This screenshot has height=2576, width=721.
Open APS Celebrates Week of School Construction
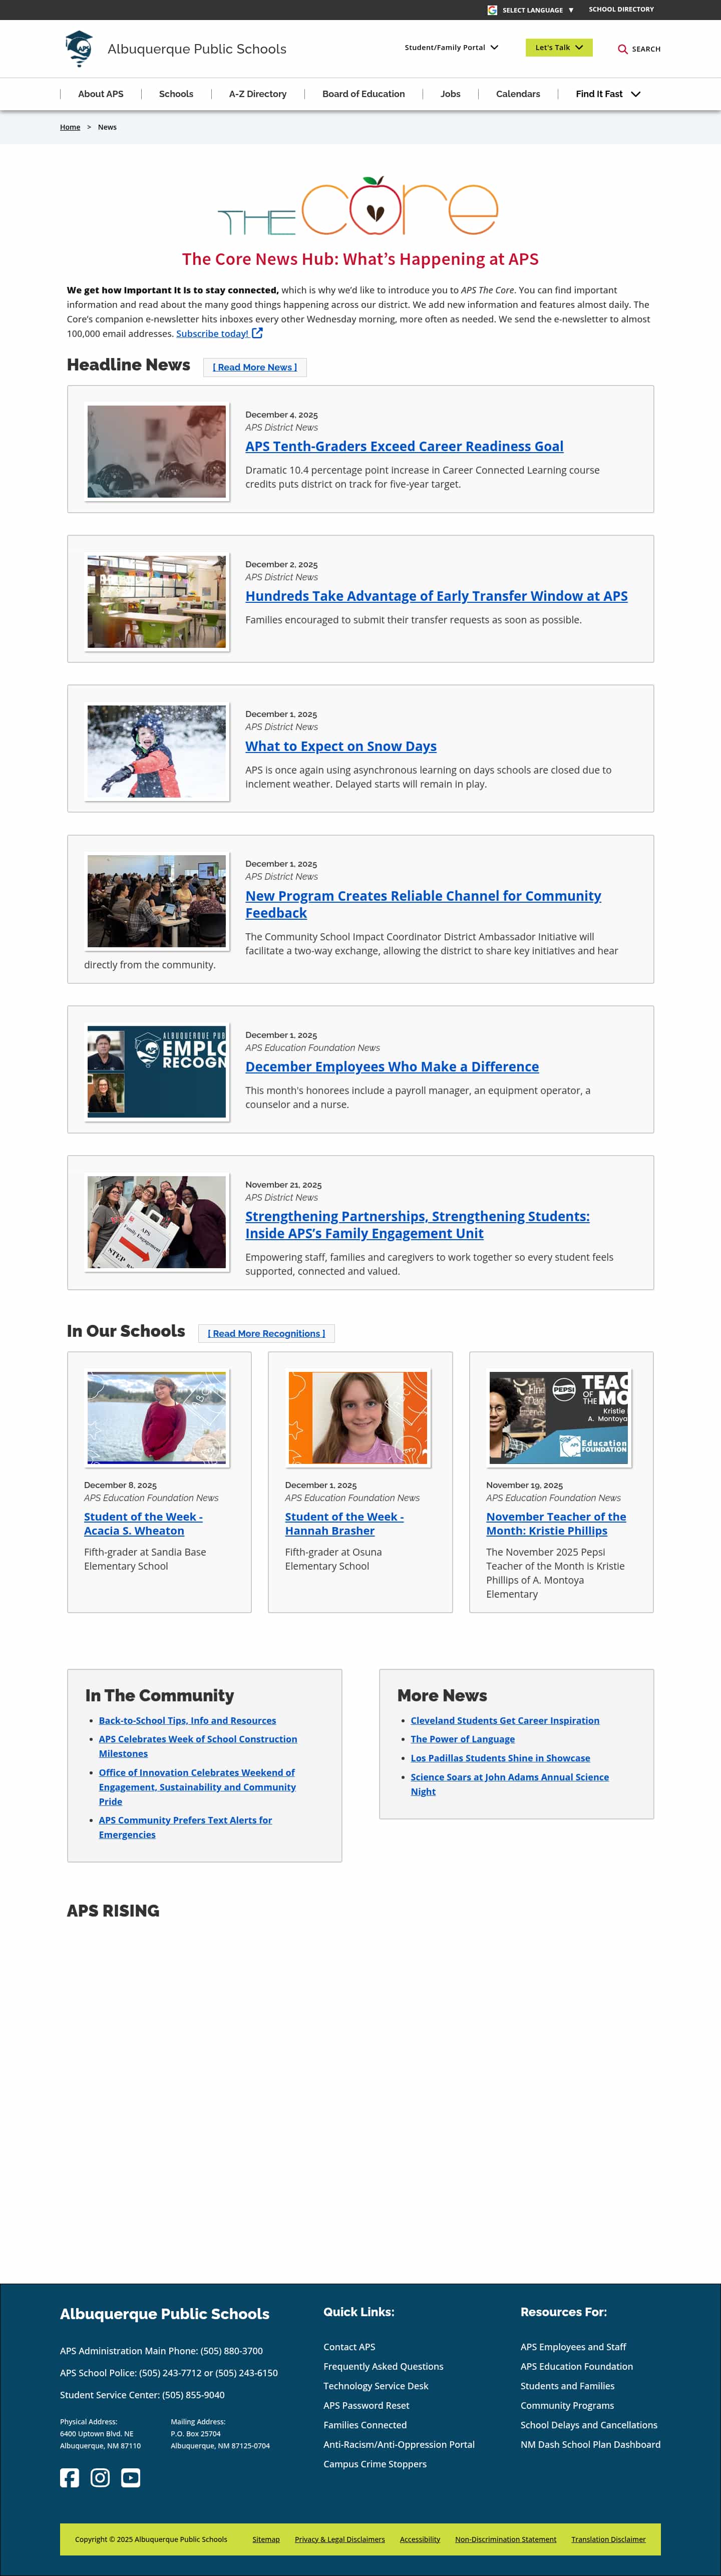(198, 1746)
